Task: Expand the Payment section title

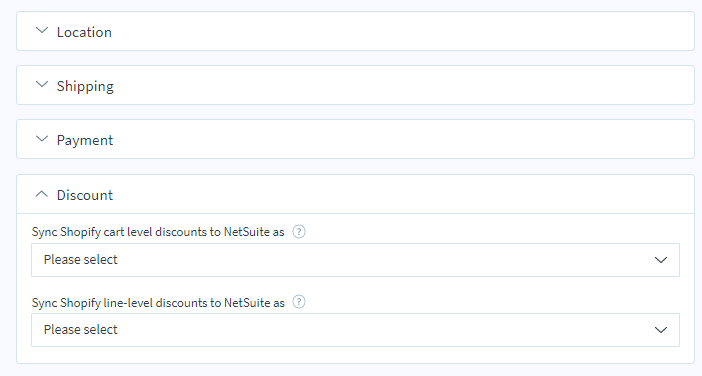Action: click(x=85, y=140)
